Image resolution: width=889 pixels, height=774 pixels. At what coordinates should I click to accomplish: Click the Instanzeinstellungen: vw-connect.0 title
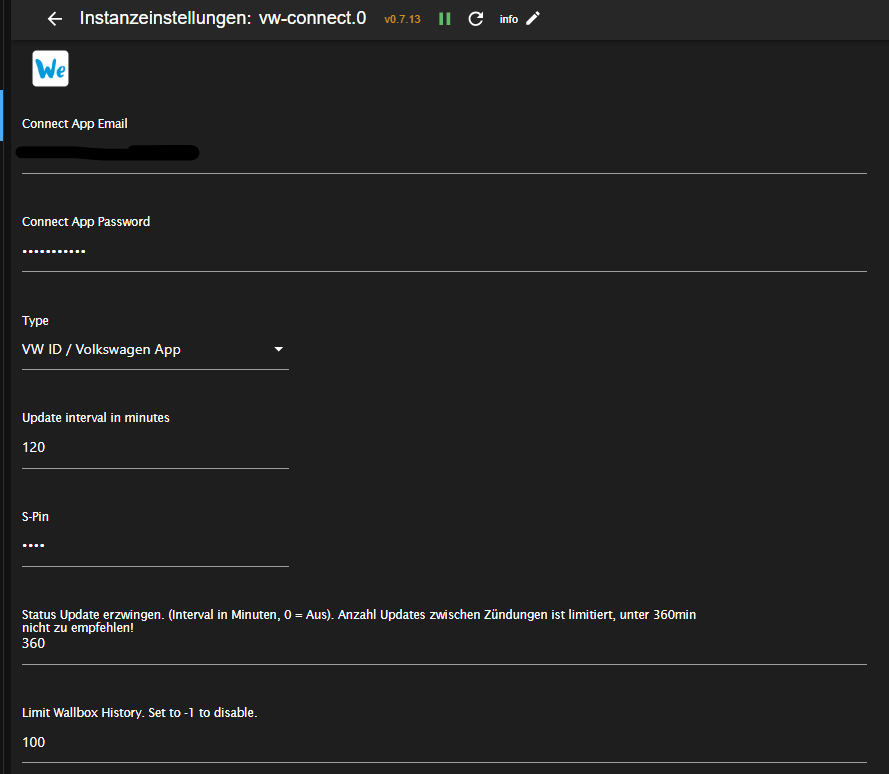223,18
